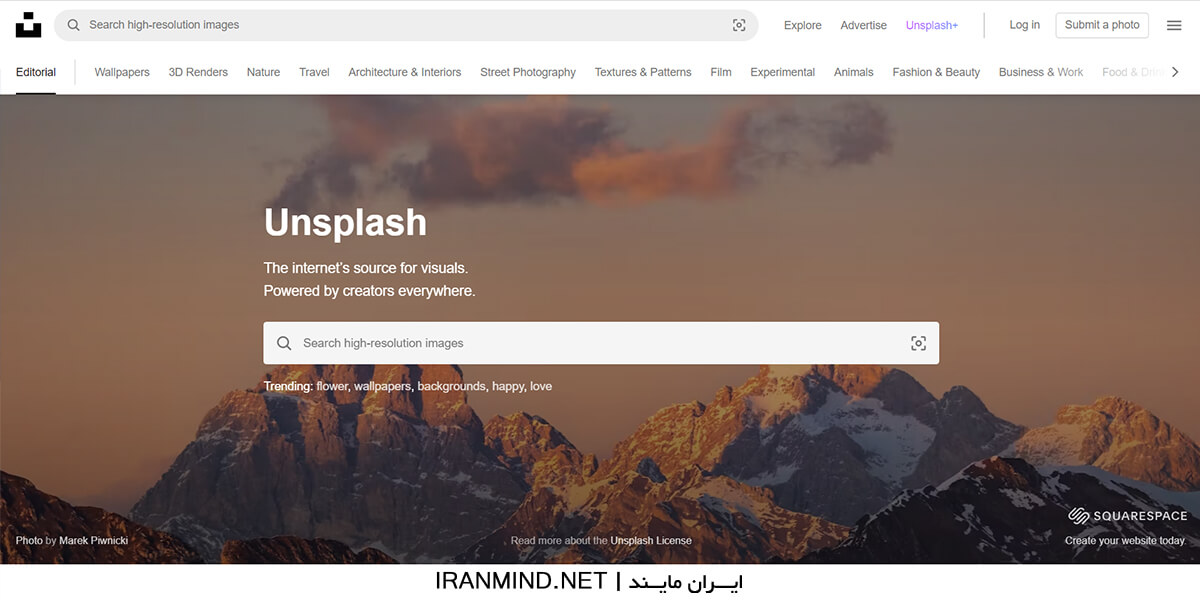This screenshot has width=1200, height=600.
Task: Click the Unsplash License link
Action: (x=650, y=540)
